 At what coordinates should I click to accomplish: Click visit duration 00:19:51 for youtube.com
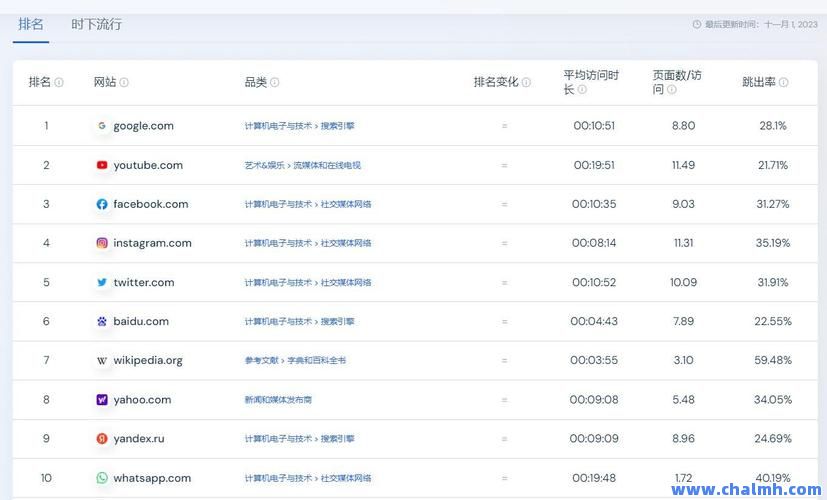594,165
